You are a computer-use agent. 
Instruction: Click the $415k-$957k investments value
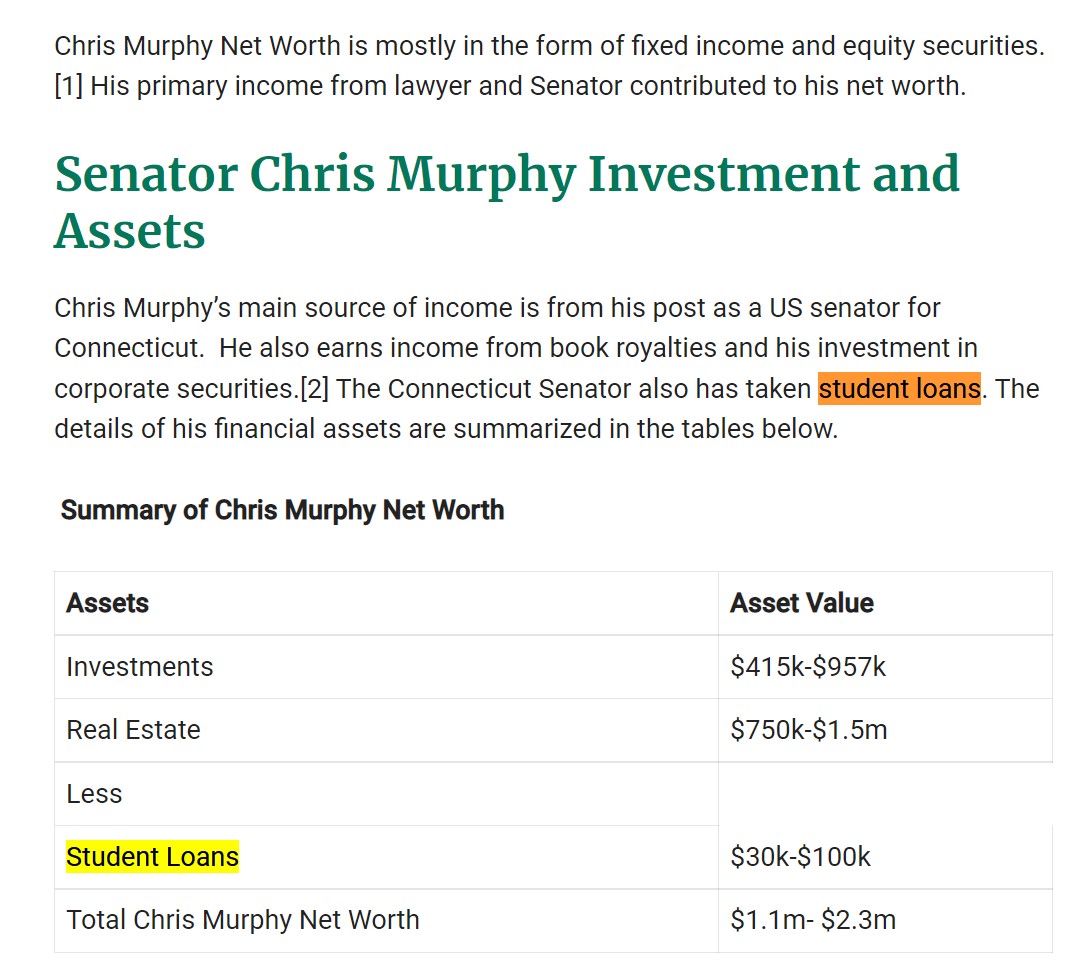pos(808,667)
